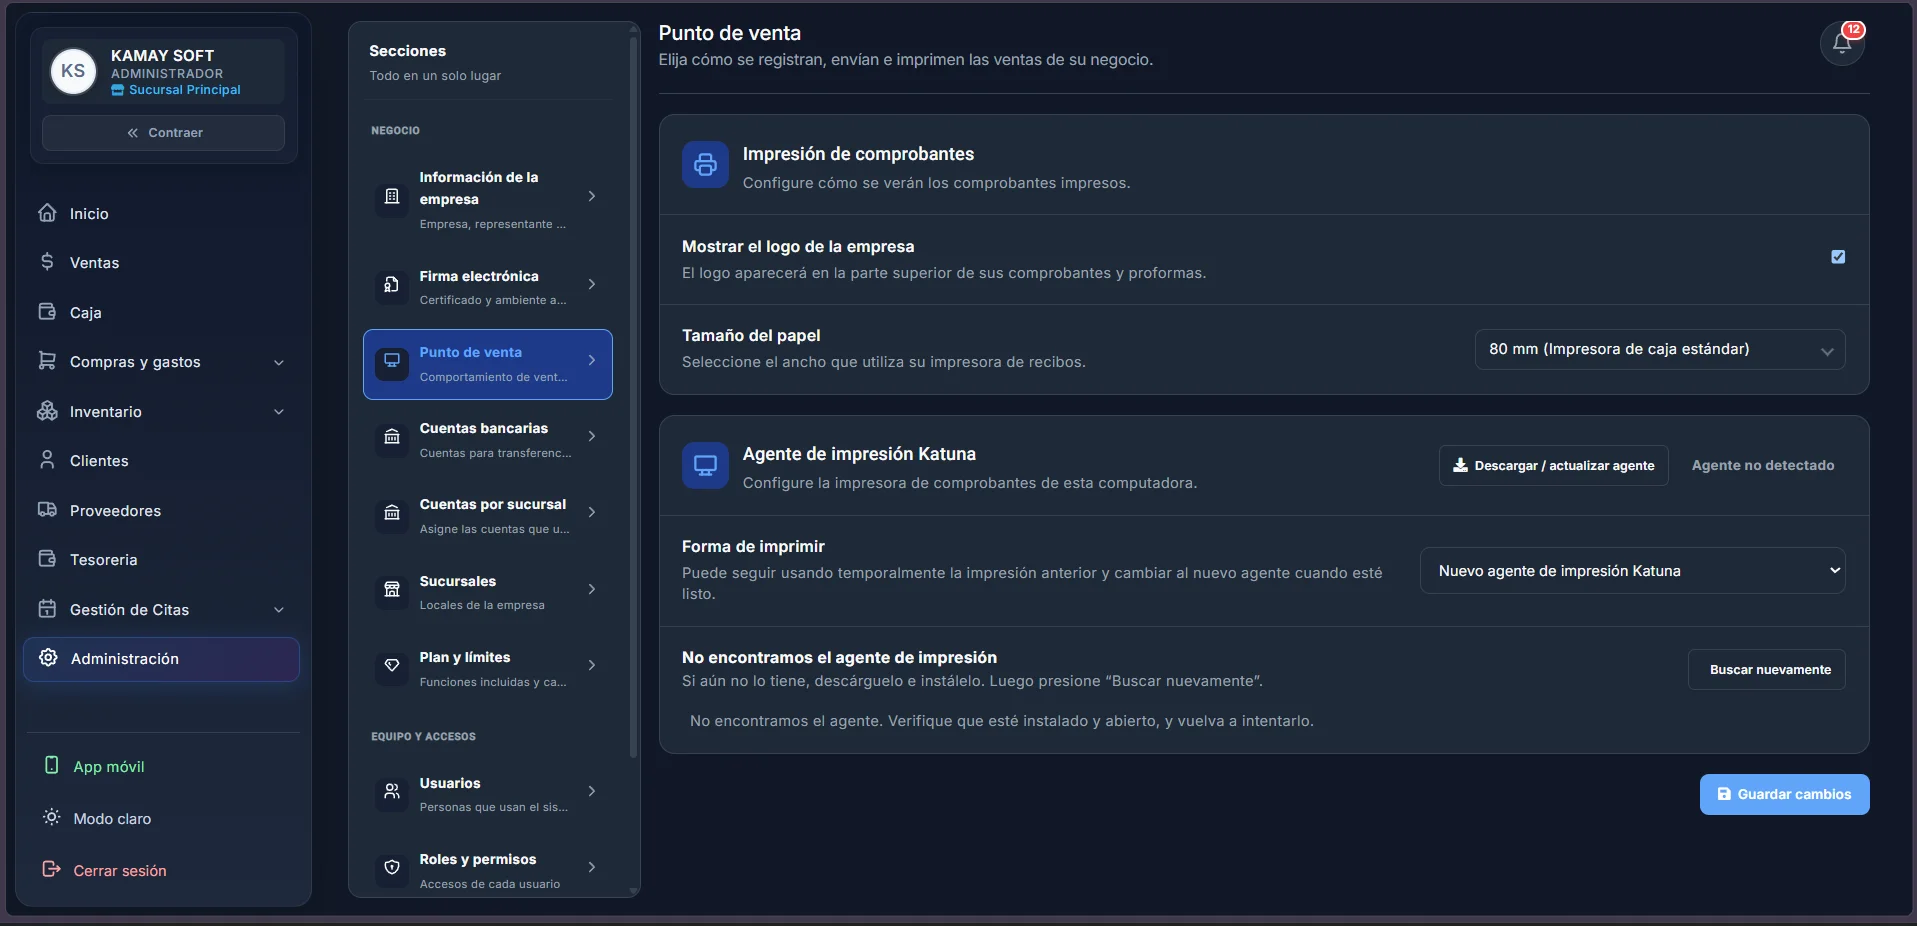Click the Sucursal Principal link
The height and width of the screenshot is (926, 1917).
coord(176,90)
